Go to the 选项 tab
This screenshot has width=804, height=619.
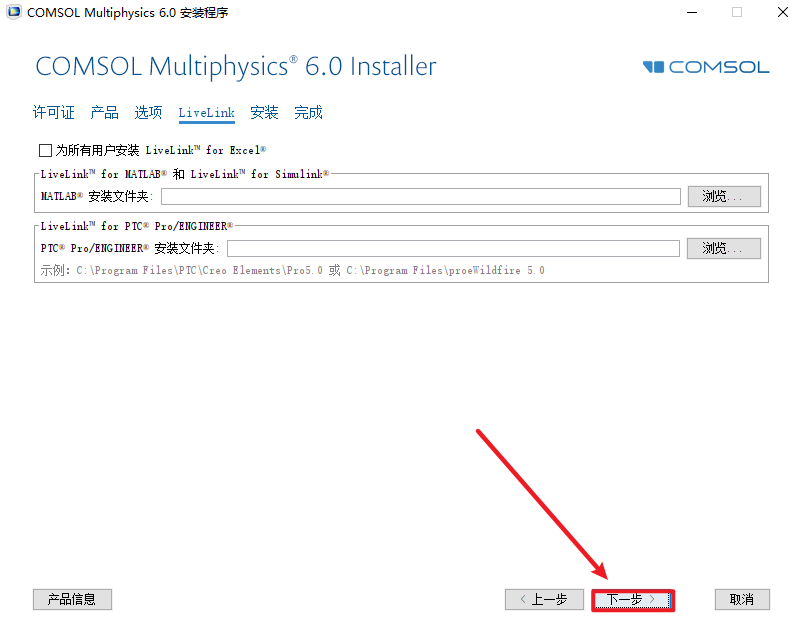tap(148, 112)
